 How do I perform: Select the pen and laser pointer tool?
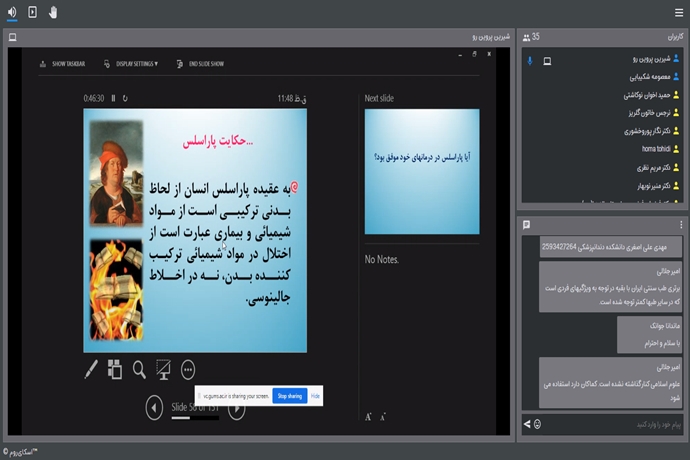tap(91, 370)
